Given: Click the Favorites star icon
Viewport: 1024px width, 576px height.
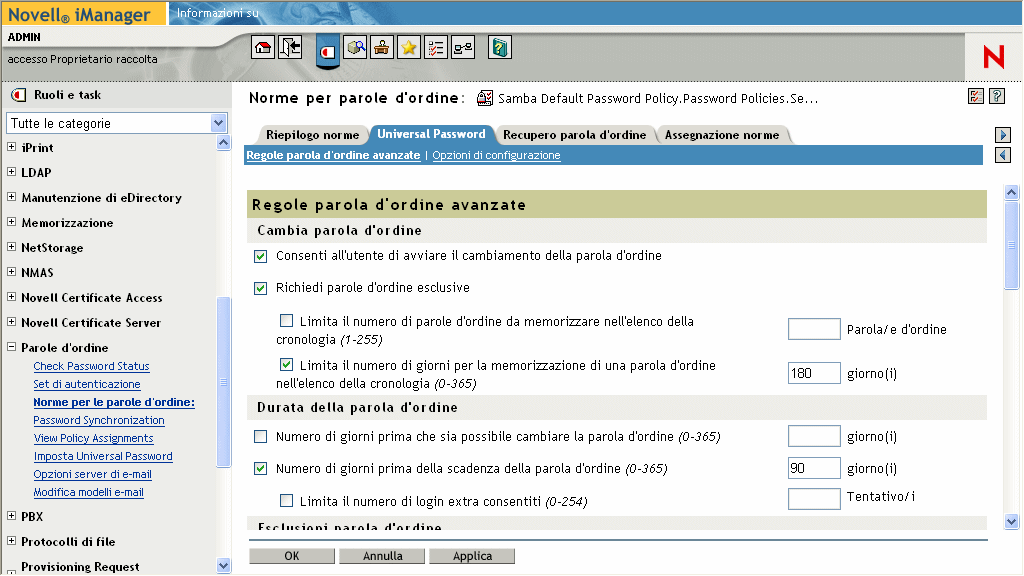Looking at the screenshot, I should tap(407, 47).
